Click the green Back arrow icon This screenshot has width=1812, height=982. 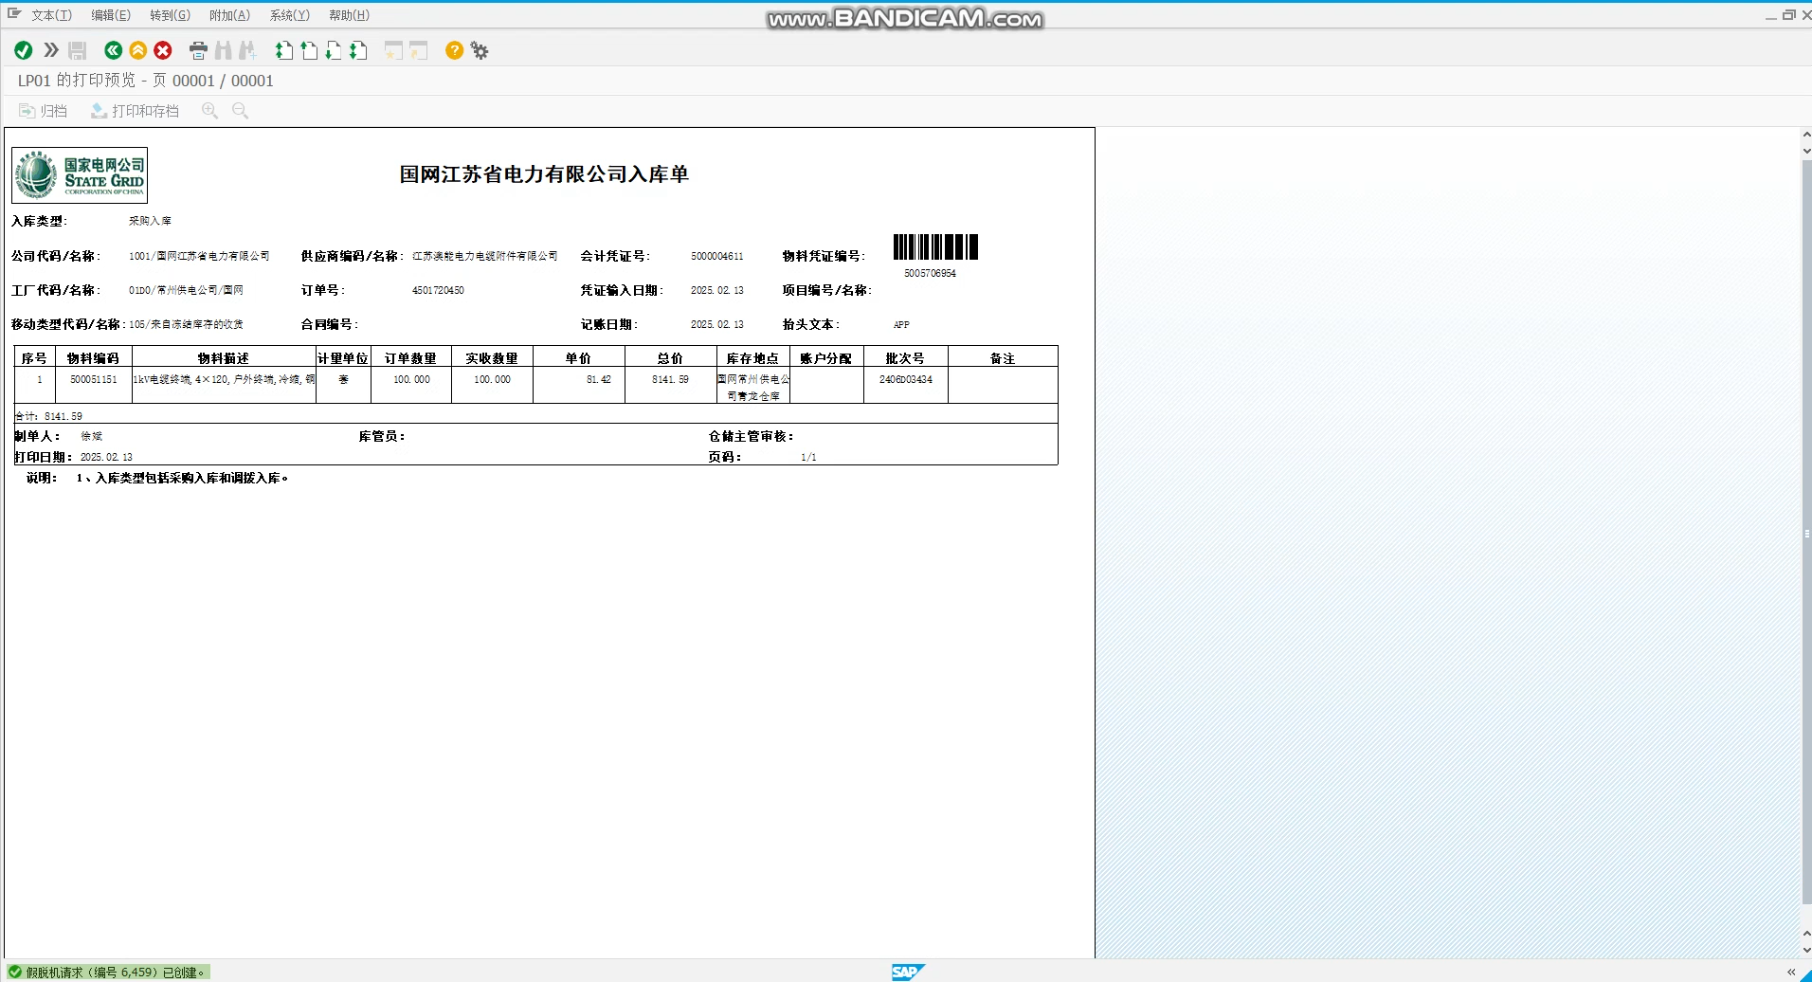(x=113, y=51)
